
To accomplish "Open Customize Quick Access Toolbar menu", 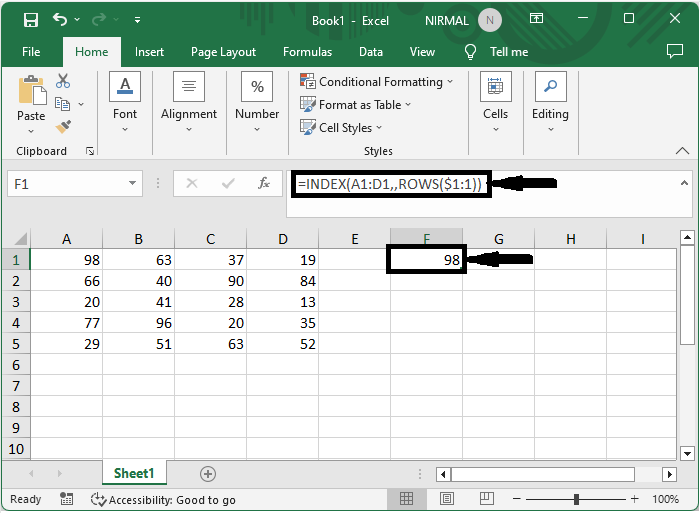I will point(138,20).
